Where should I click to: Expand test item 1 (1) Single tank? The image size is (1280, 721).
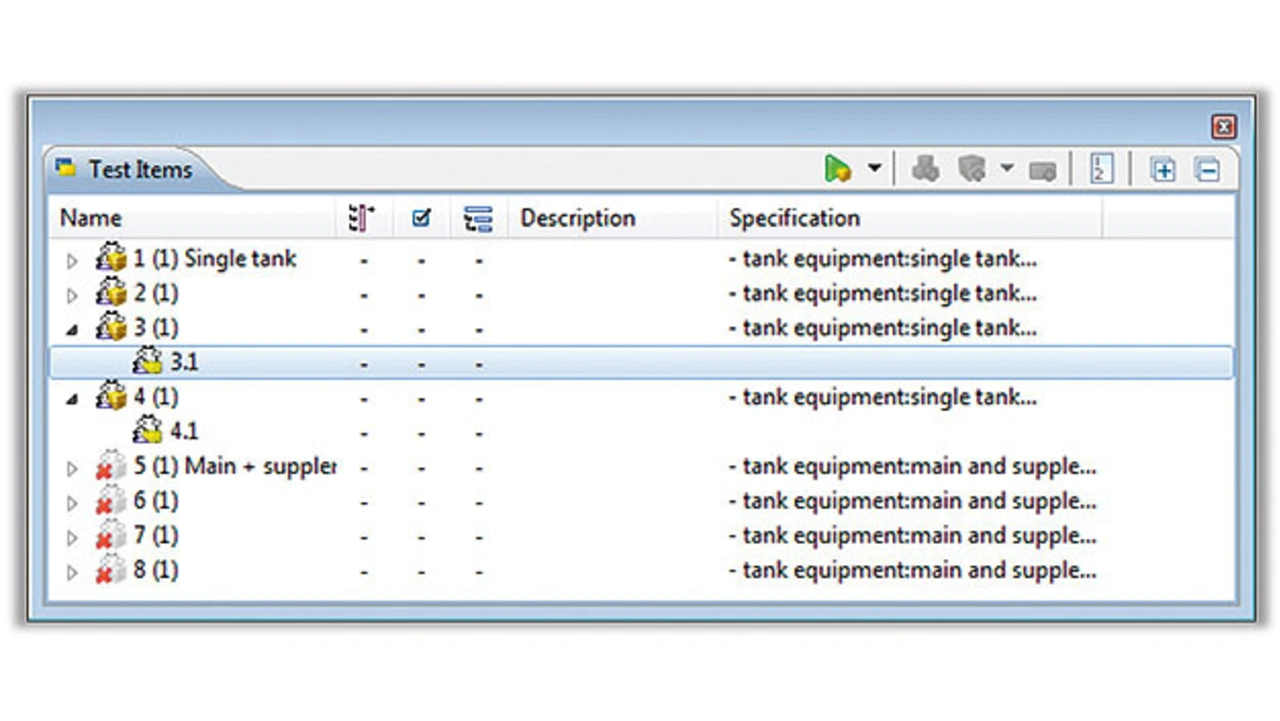point(72,261)
